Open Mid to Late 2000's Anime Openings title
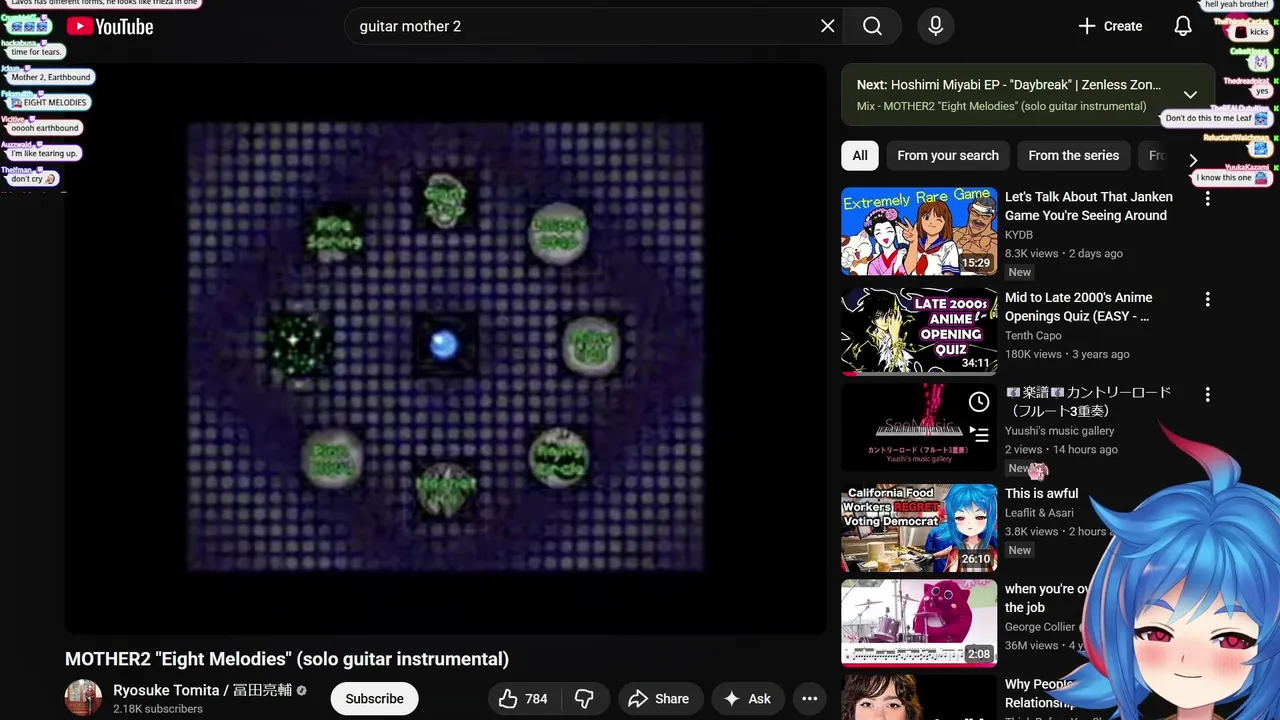The width and height of the screenshot is (1280, 720). pos(1078,307)
